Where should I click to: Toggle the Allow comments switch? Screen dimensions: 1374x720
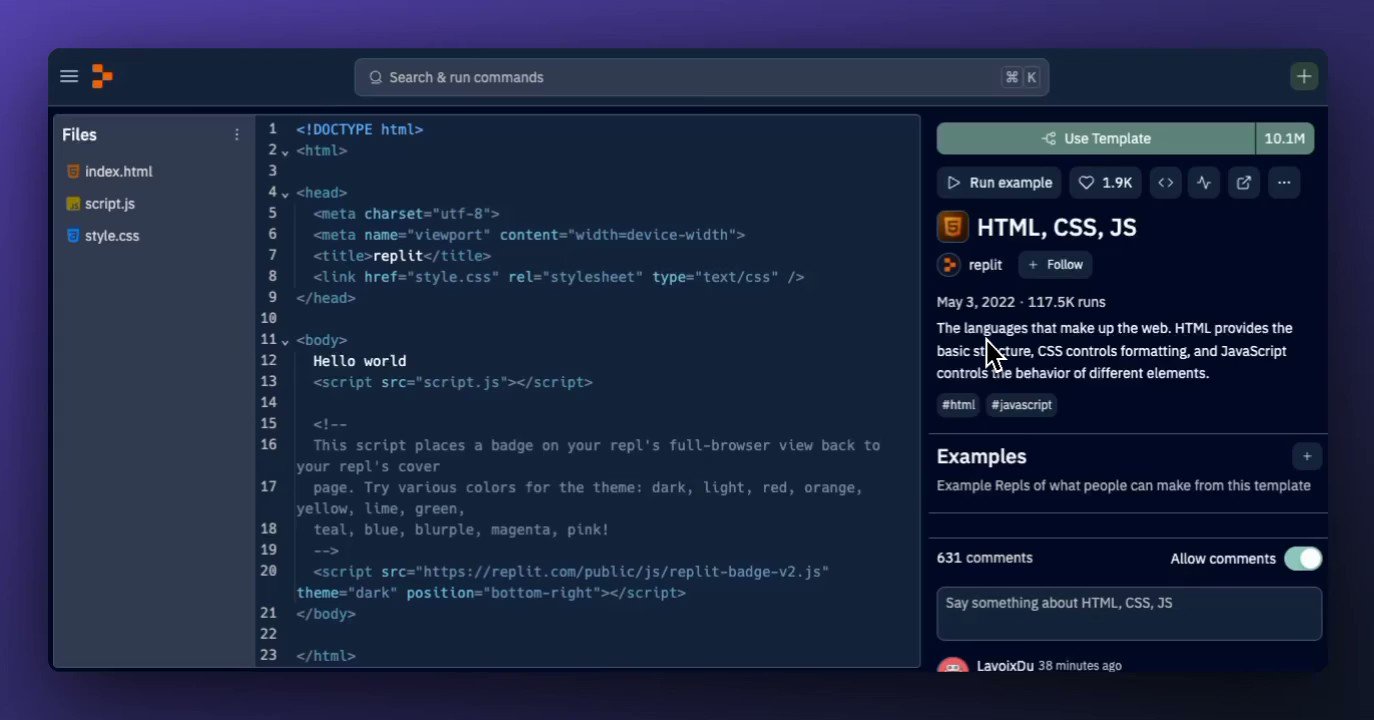coord(1303,559)
